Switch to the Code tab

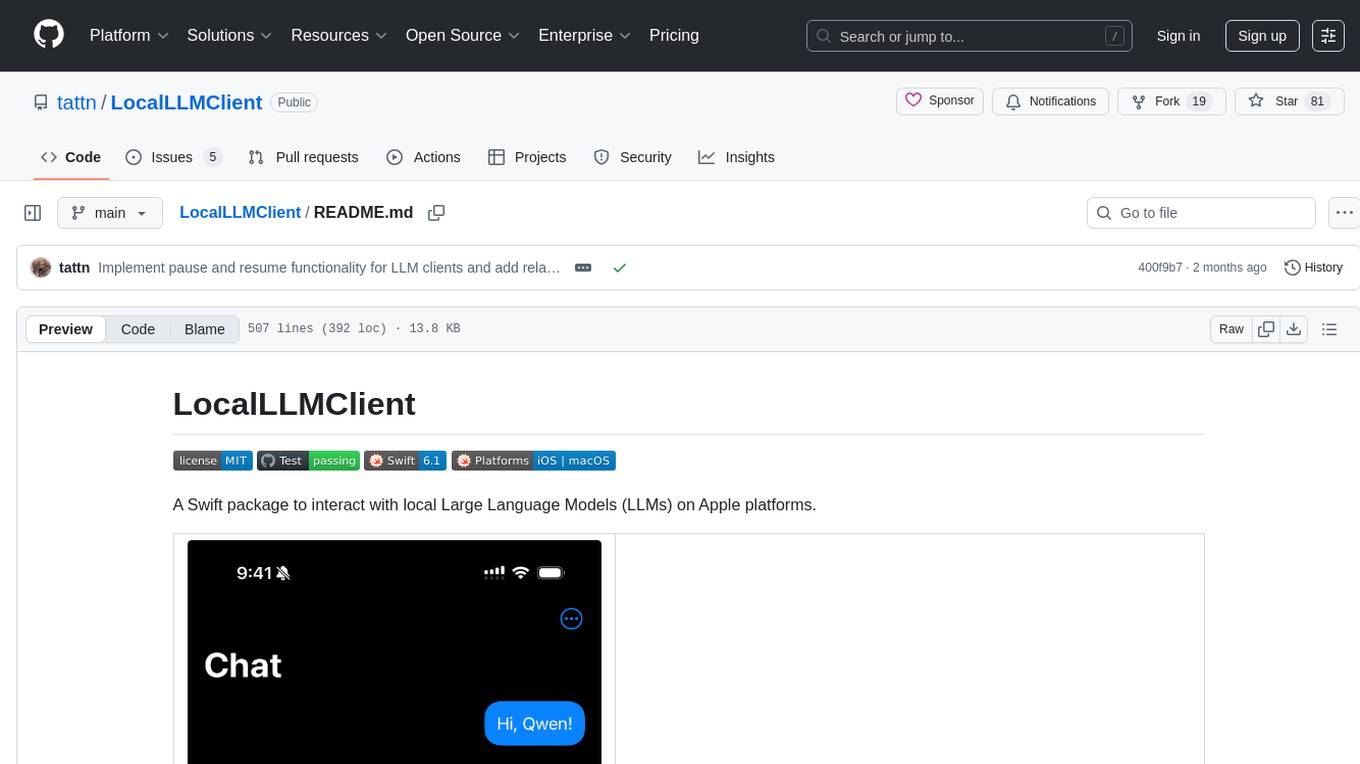pyautogui.click(x=71, y=157)
